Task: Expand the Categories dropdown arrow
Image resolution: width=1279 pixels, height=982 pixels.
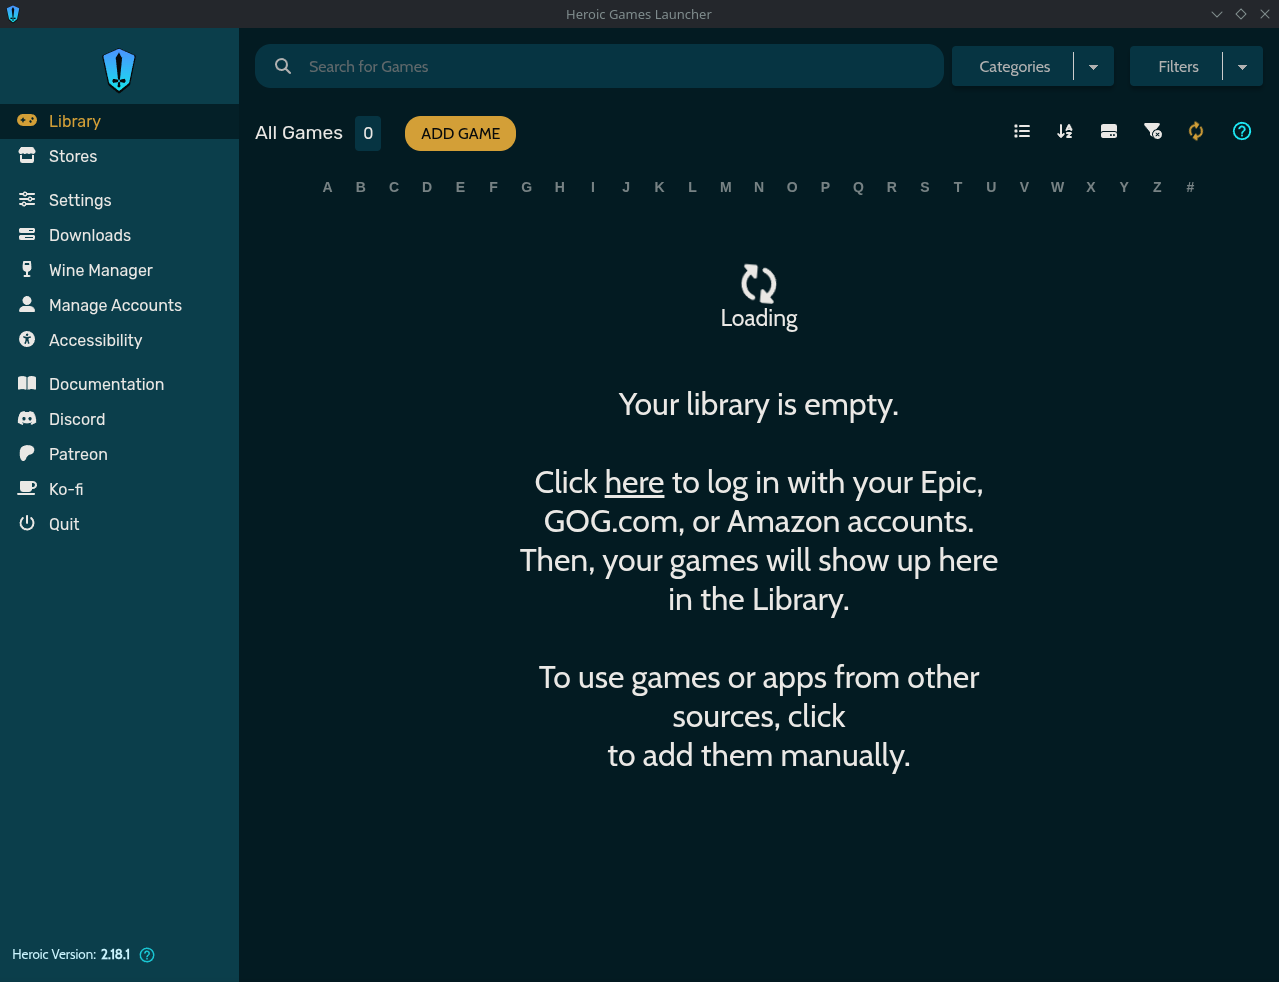Action: (x=1093, y=67)
